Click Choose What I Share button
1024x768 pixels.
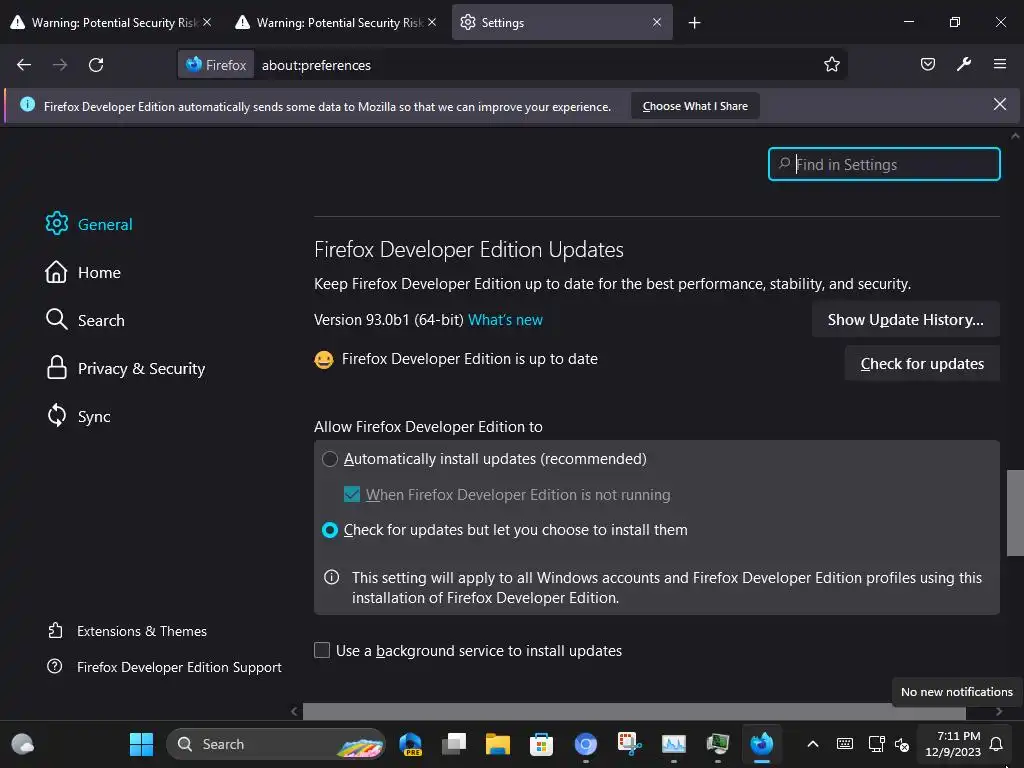click(695, 106)
